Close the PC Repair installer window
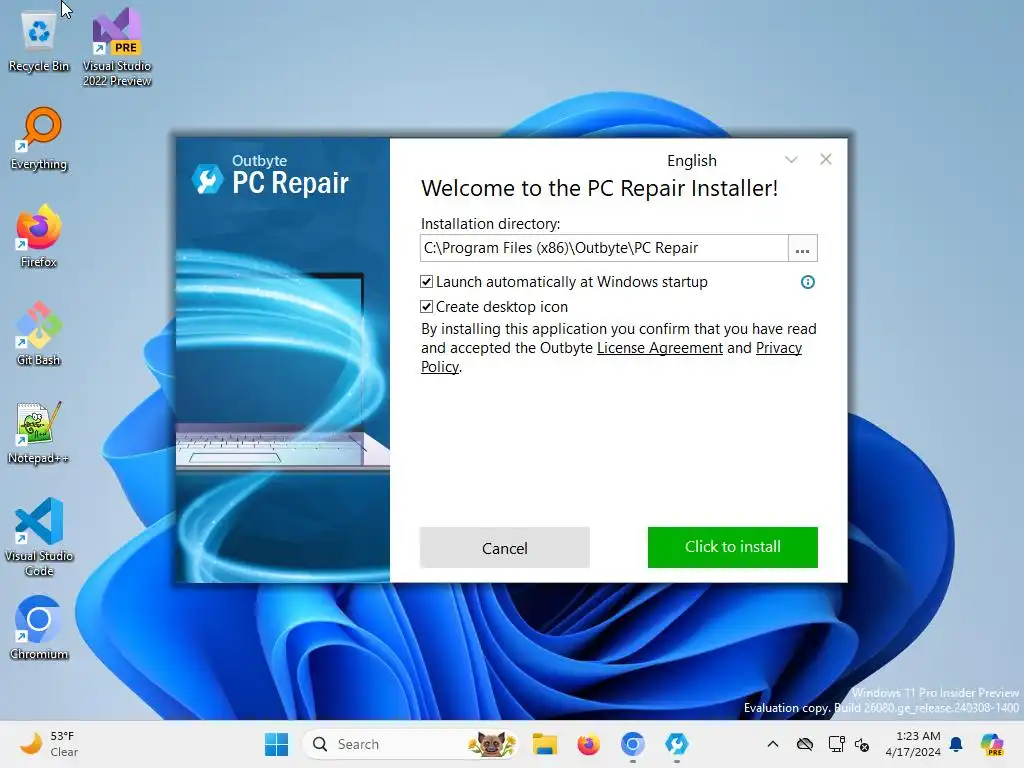Screen dimensions: 1024x768 (x=825, y=159)
